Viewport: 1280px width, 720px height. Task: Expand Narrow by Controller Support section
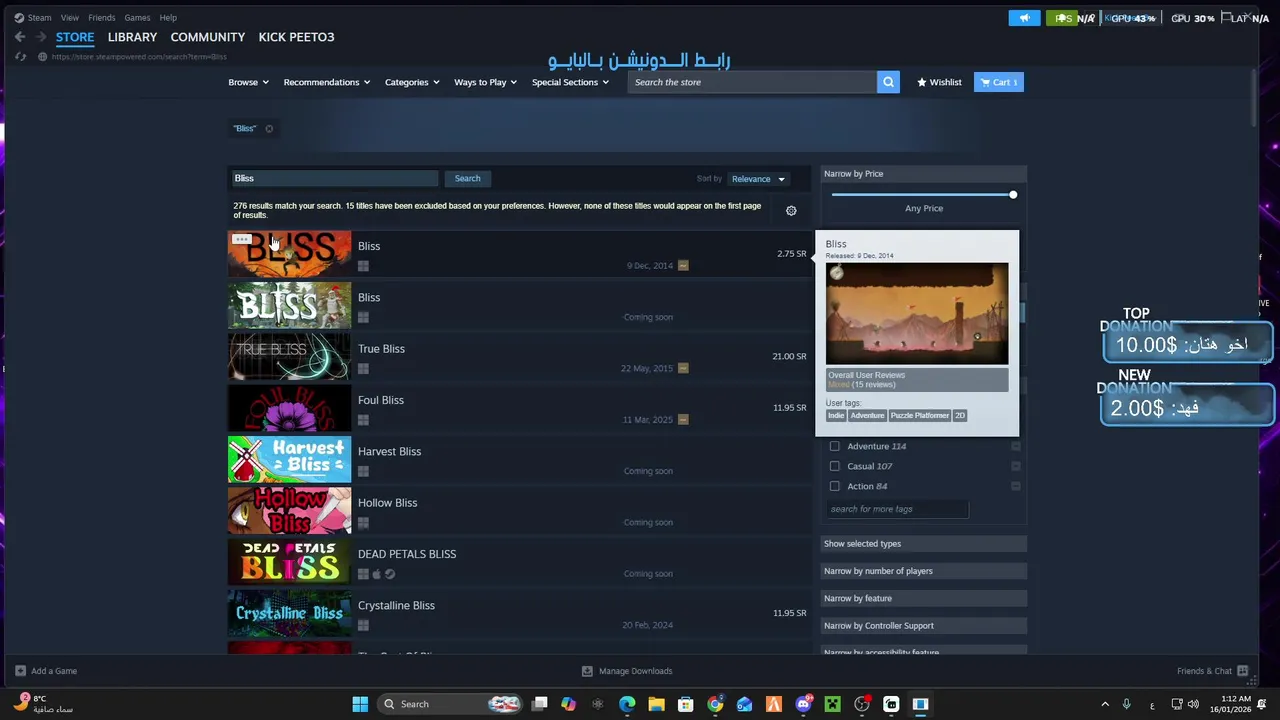(x=924, y=626)
